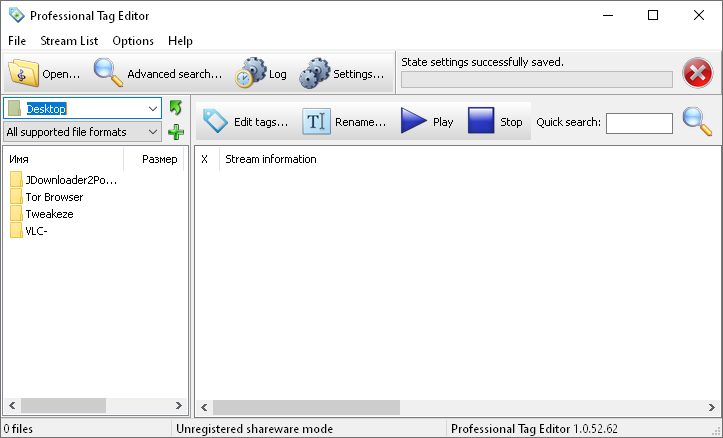Click 'State settings successfully saved.' message
Screen dimensions: 723x438
pyautogui.click(x=482, y=62)
